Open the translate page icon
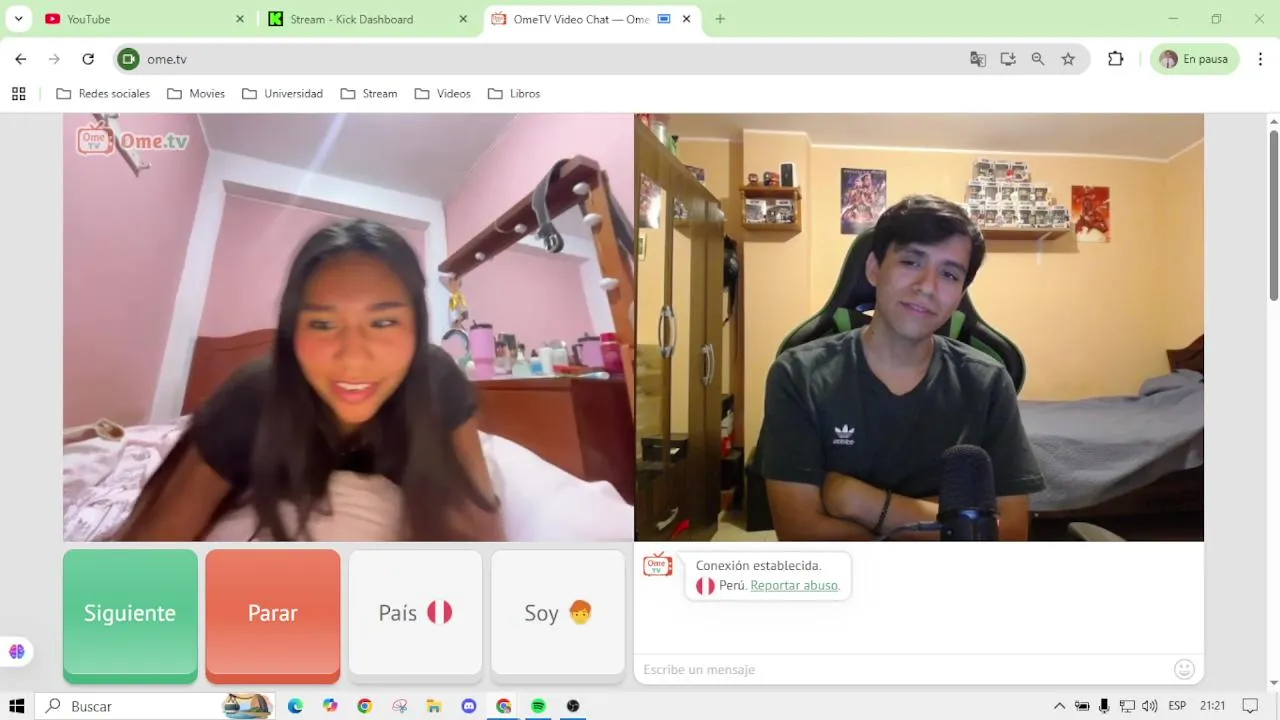This screenshot has height=720, width=1280. point(978,59)
